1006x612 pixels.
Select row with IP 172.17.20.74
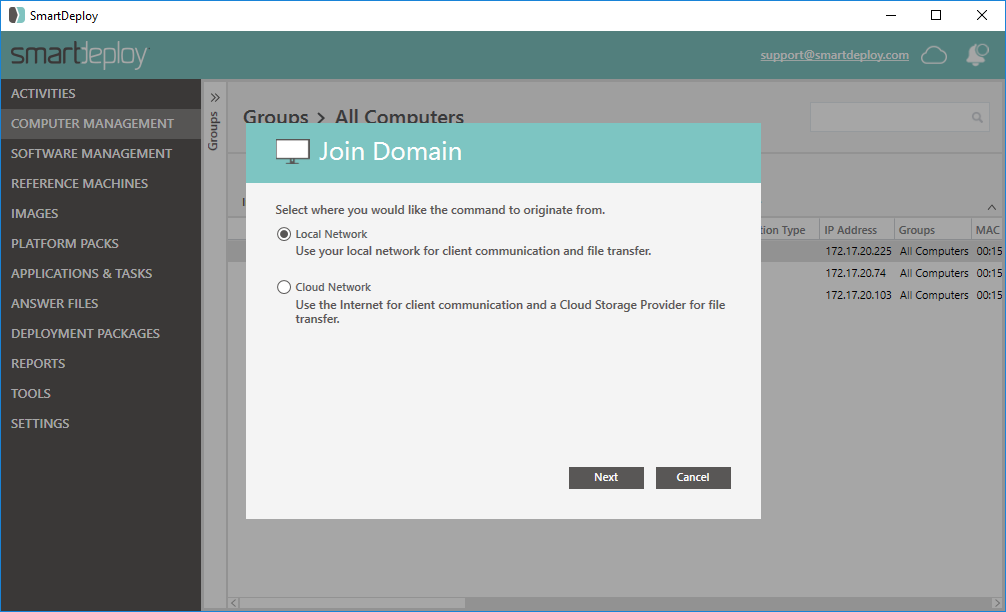point(855,273)
